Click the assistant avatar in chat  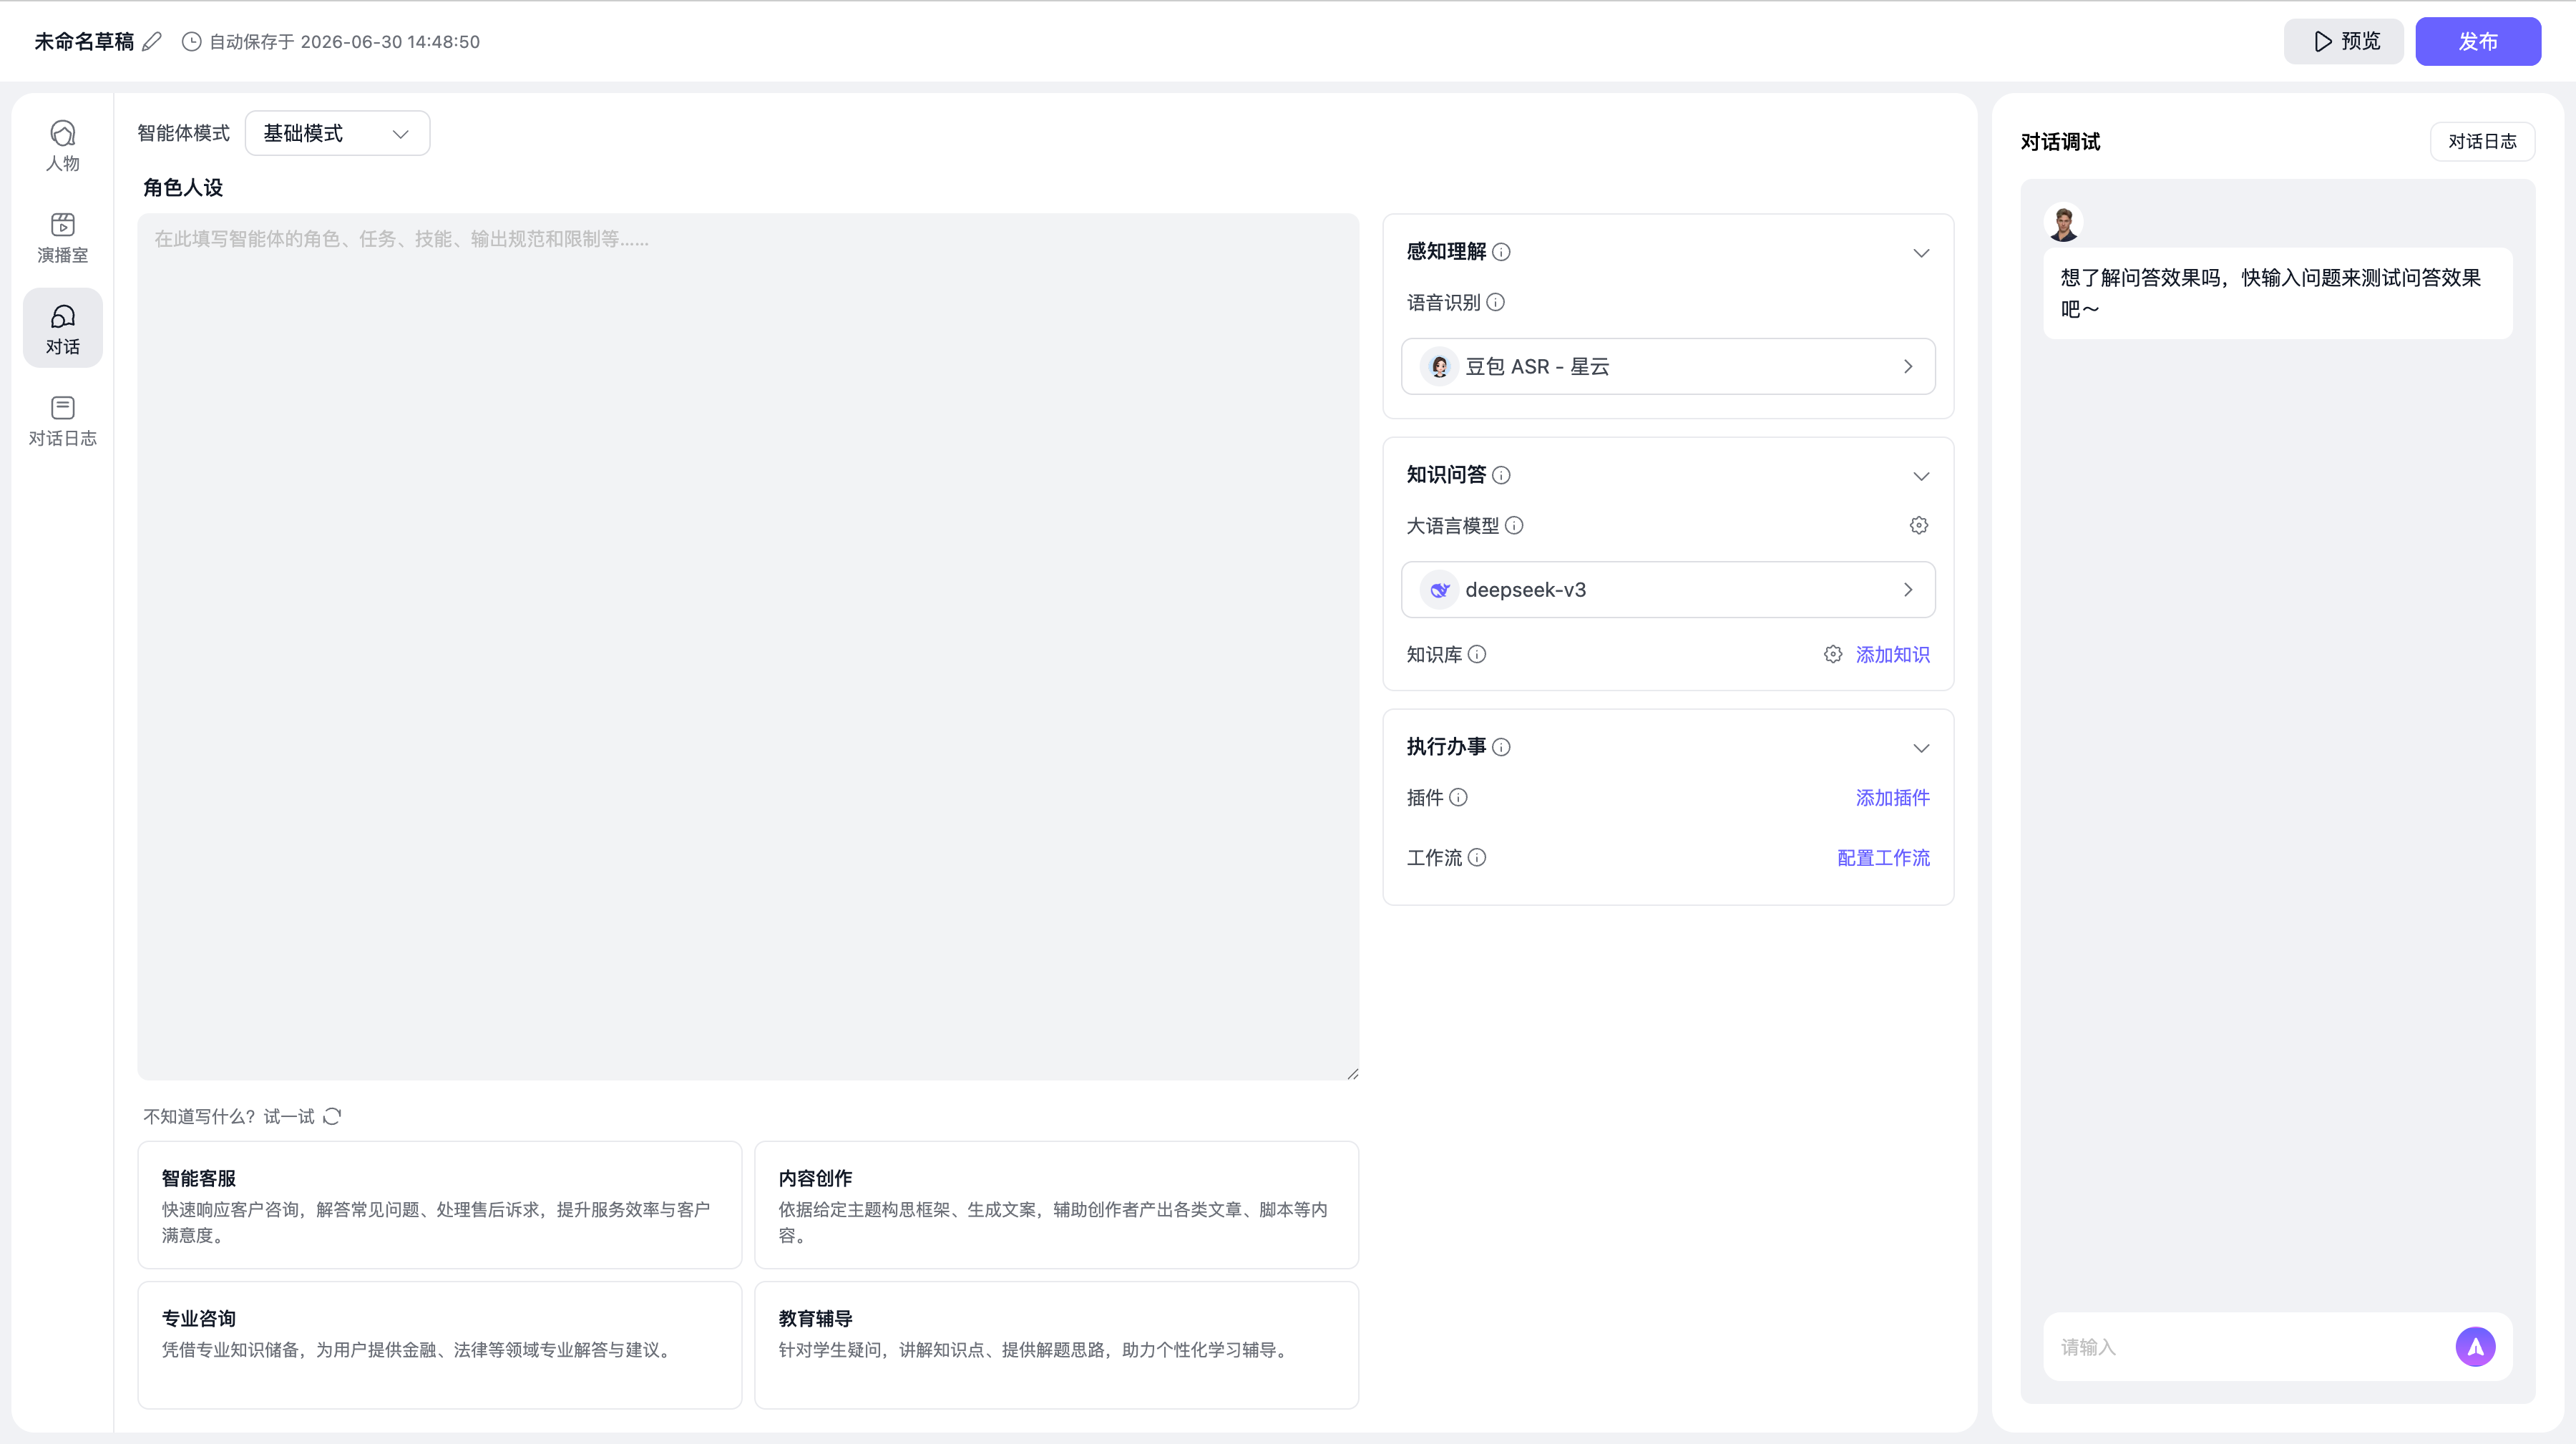tap(2063, 223)
